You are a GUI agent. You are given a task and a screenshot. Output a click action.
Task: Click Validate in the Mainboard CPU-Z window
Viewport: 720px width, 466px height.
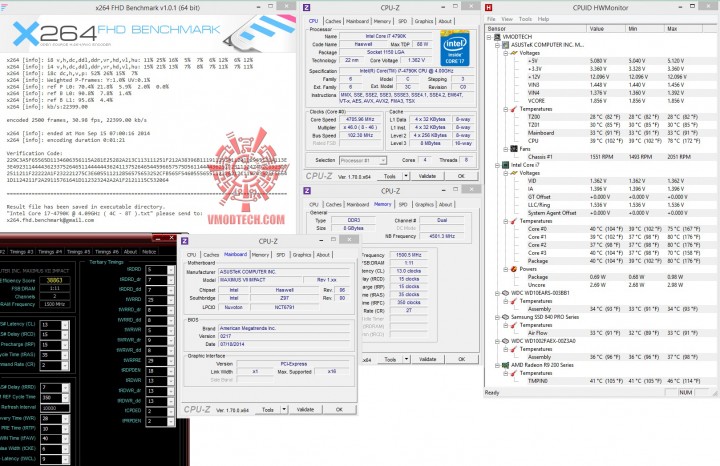pos(305,409)
